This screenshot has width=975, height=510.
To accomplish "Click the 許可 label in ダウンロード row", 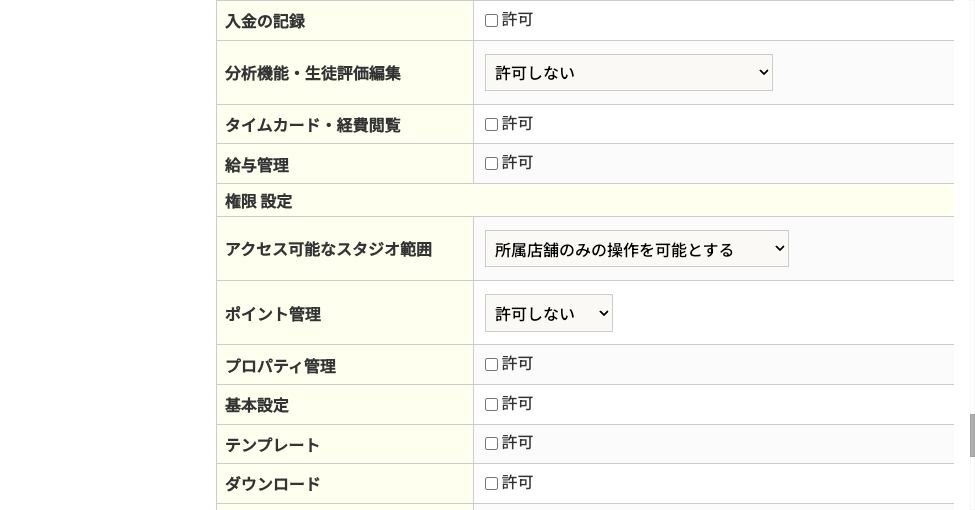I will coord(517,483).
